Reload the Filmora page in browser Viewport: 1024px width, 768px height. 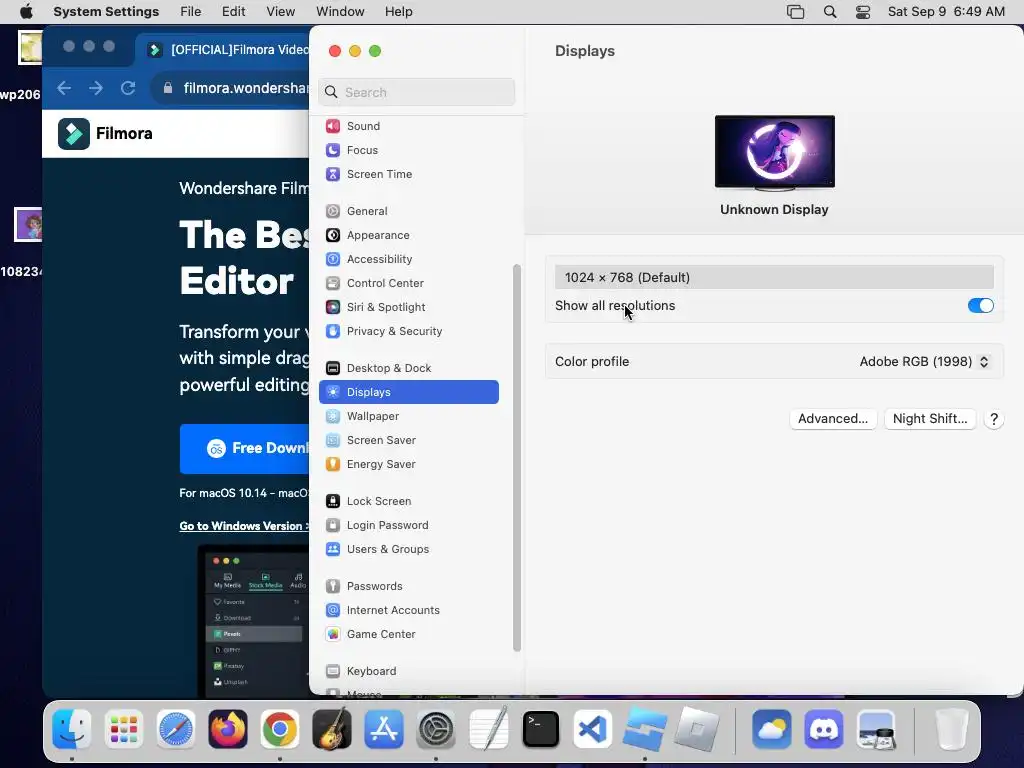(x=128, y=88)
